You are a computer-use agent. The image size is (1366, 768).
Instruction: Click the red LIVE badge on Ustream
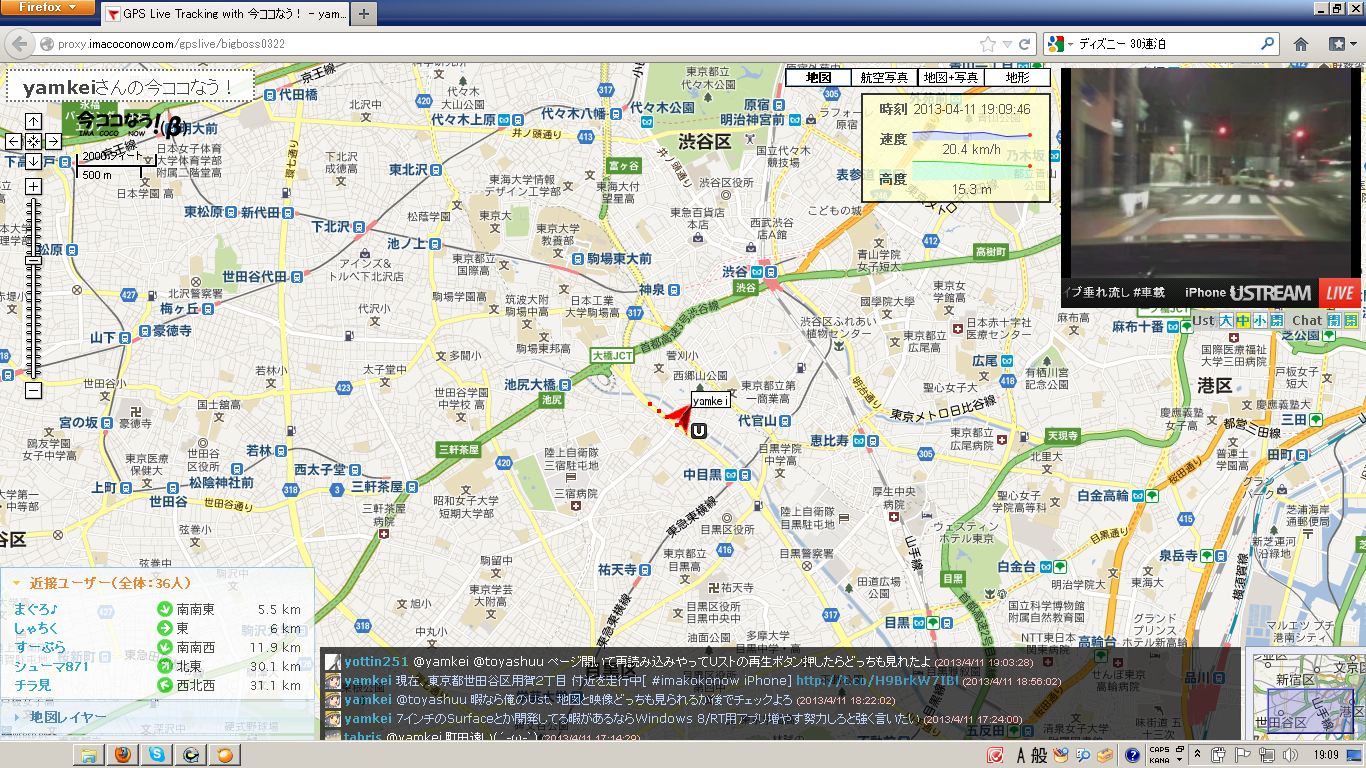1340,293
